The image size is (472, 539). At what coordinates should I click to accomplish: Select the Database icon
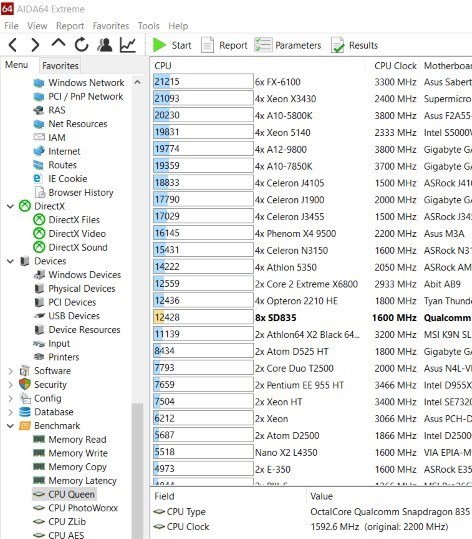click(25, 412)
